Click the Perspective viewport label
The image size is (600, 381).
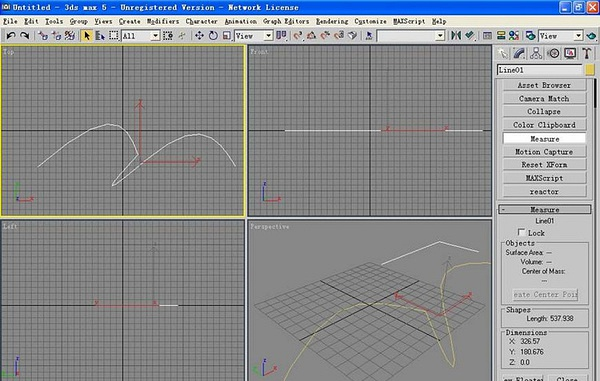(x=270, y=226)
